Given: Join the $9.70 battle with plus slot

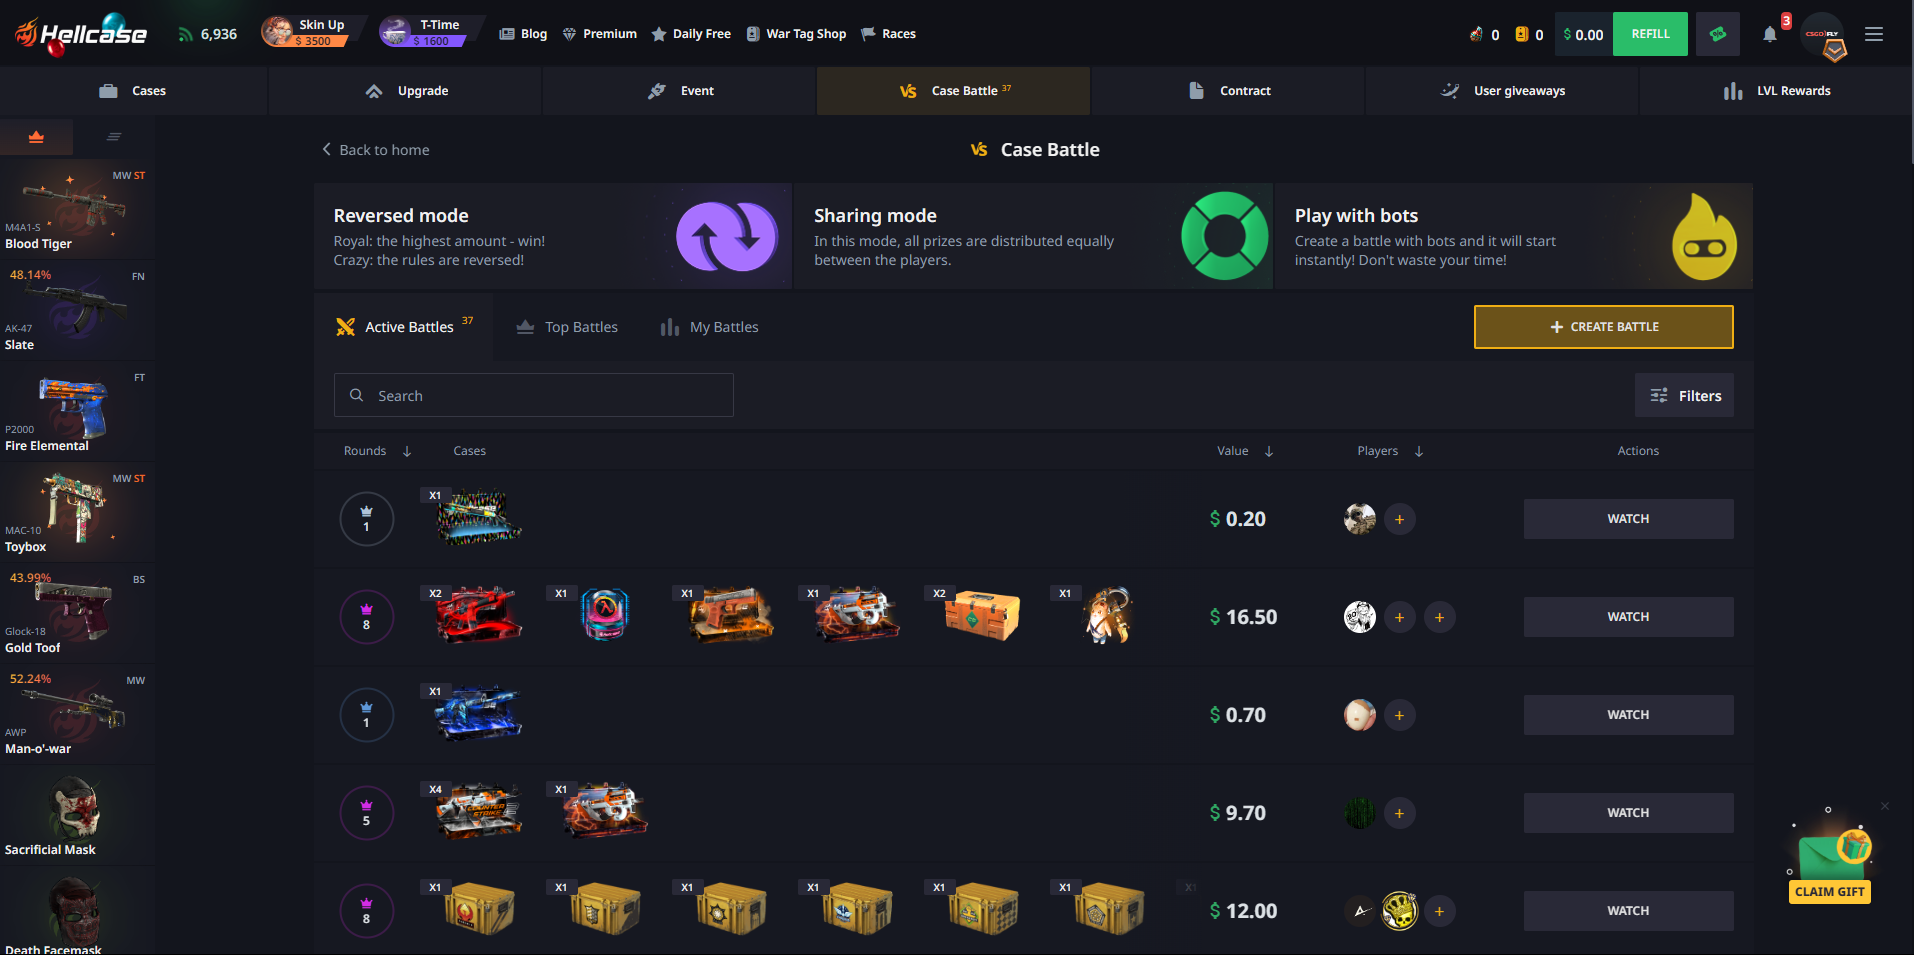Looking at the screenshot, I should (1399, 813).
